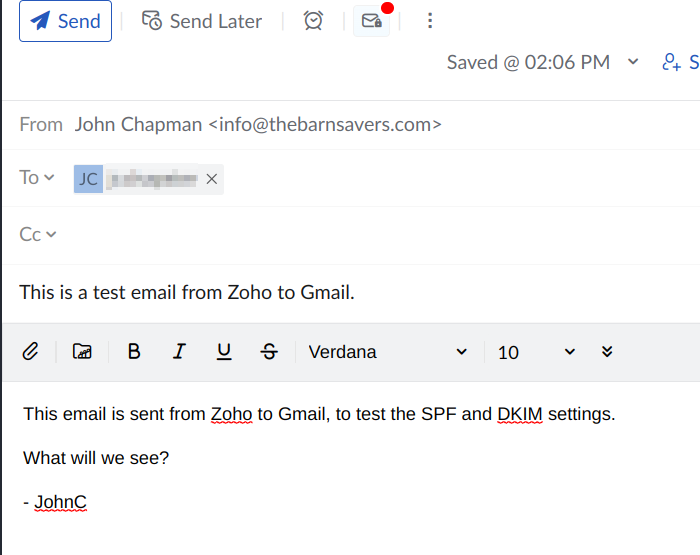
Task: Expand more formatting options double chevron
Action: coord(607,352)
